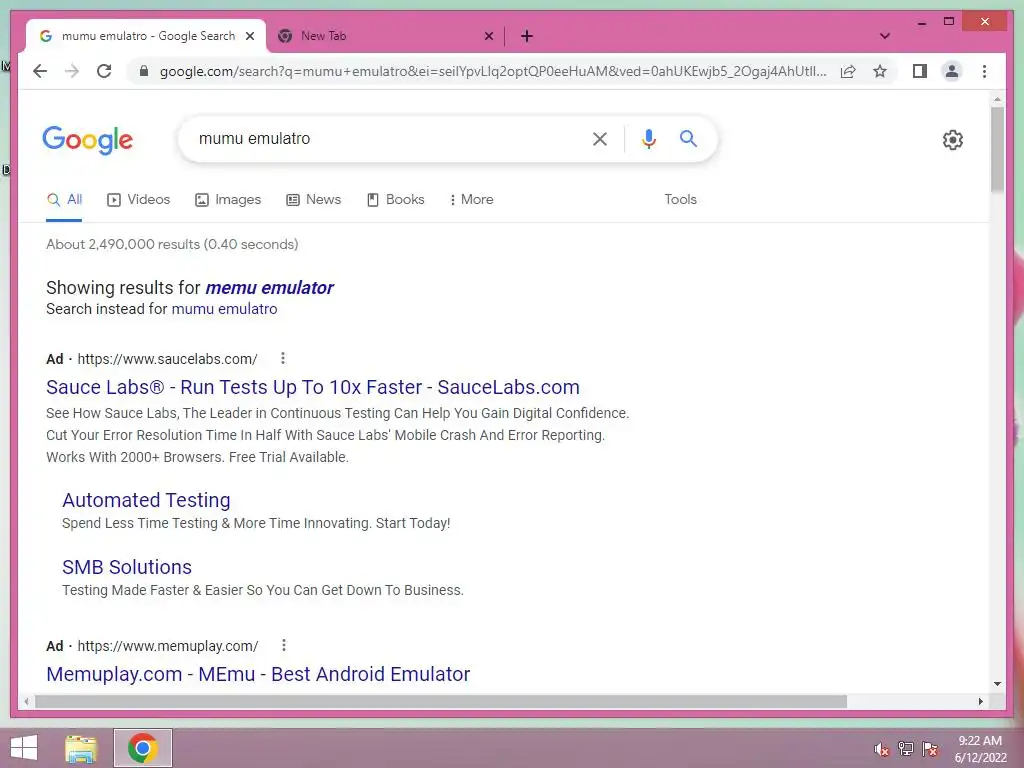Viewport: 1024px width, 768px height.
Task: Open a new tab with the plus button
Action: (526, 36)
